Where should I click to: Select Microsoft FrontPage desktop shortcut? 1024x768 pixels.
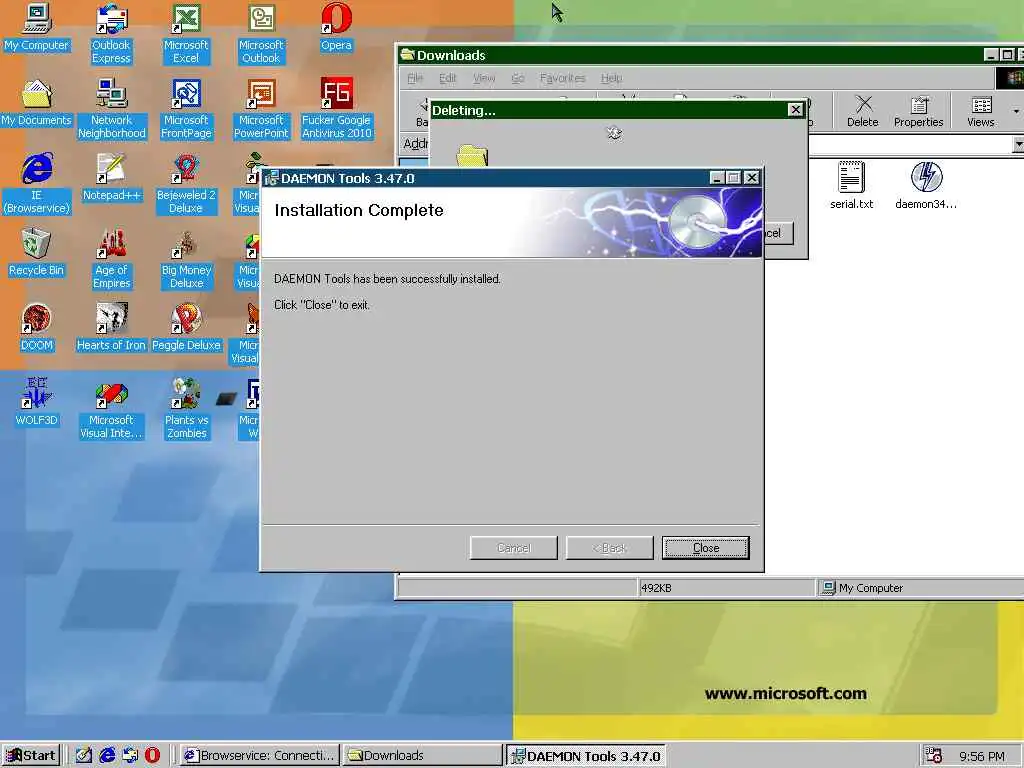pos(186,109)
